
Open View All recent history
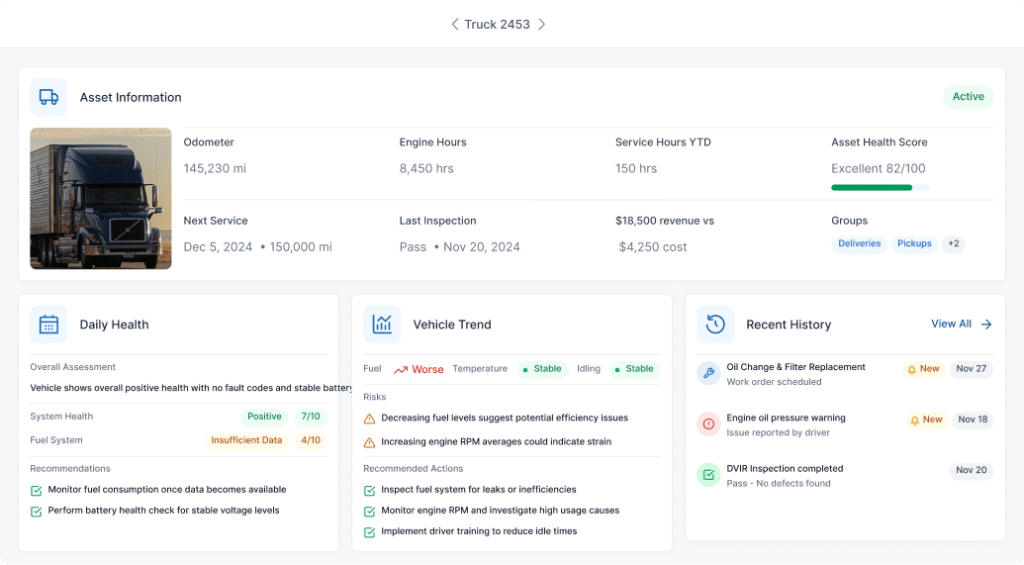(951, 324)
